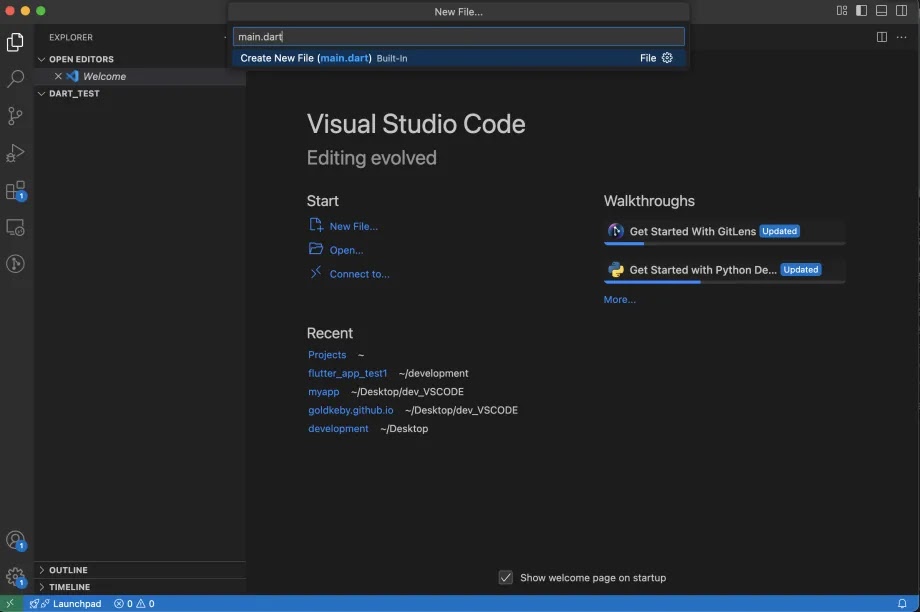Click the Python walkthrough icon
This screenshot has width=920, height=612.
coord(615,270)
